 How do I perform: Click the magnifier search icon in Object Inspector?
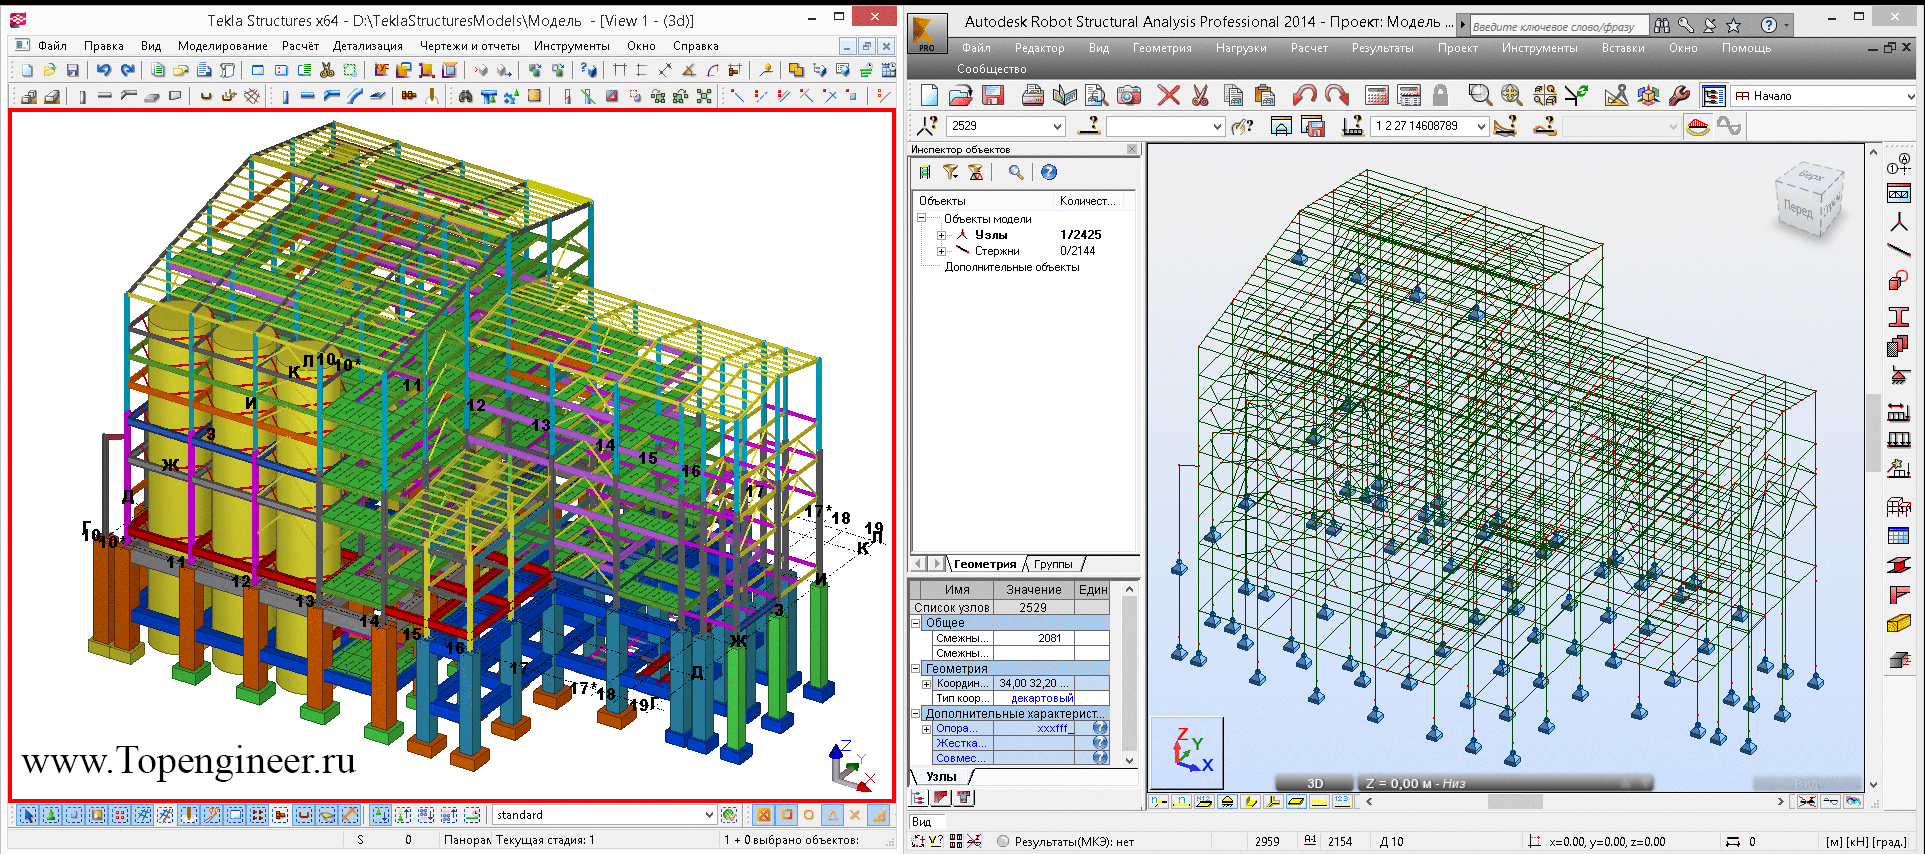point(1016,173)
